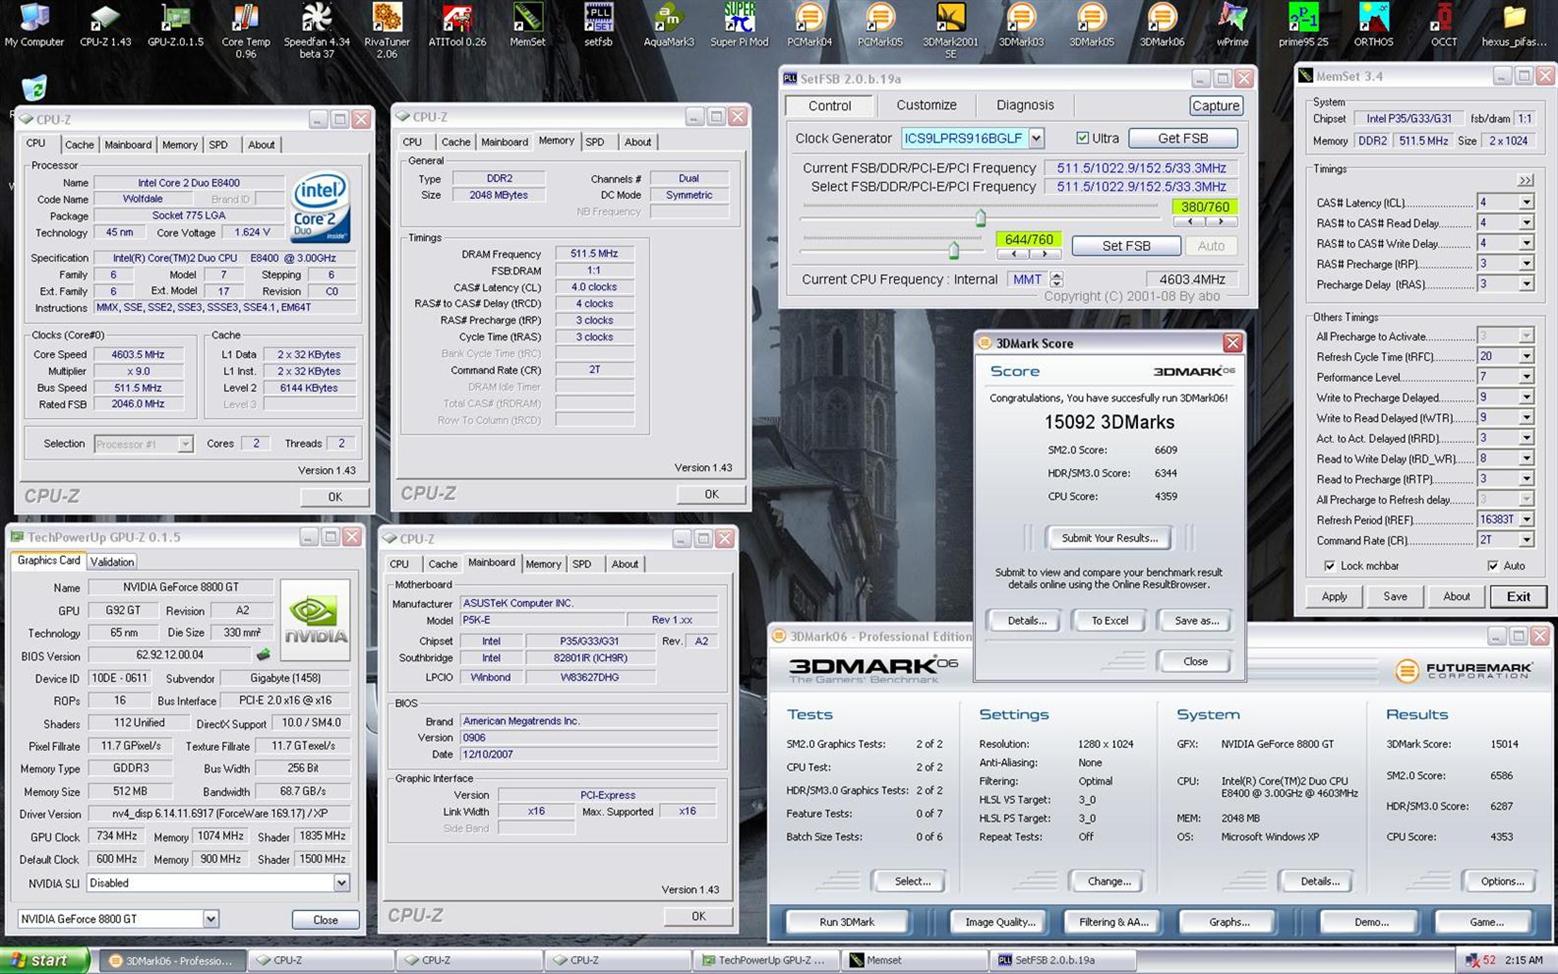Click Filtering & AA button in 3DMark06
Image resolution: width=1558 pixels, height=974 pixels.
pos(1114,922)
